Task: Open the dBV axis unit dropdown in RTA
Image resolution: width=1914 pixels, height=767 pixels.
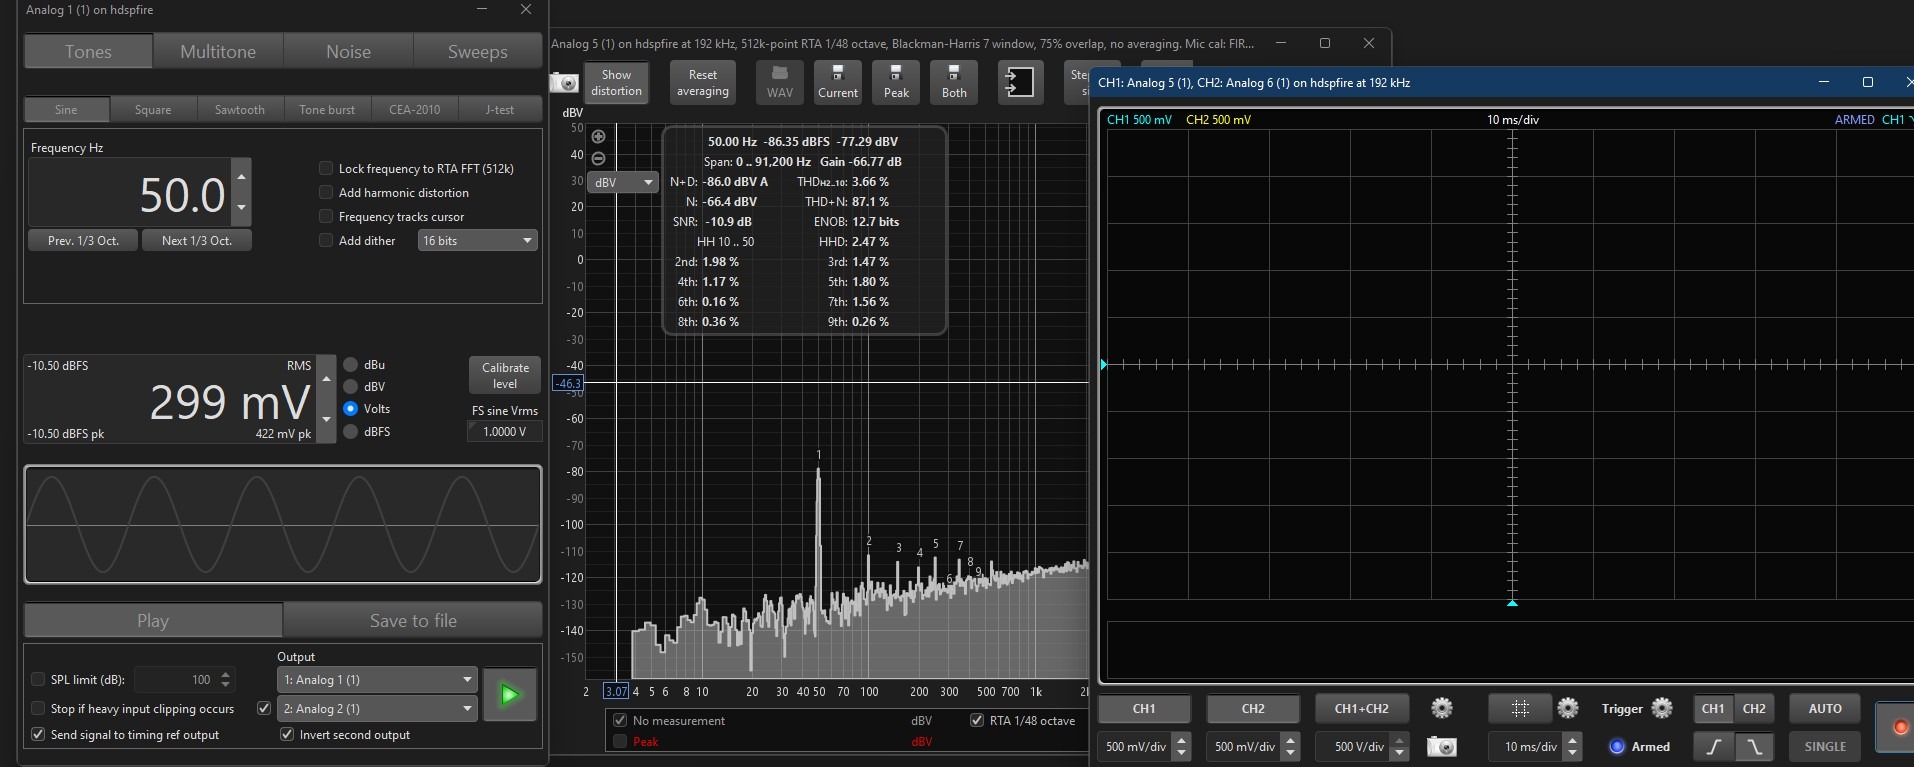Action: [x=622, y=182]
